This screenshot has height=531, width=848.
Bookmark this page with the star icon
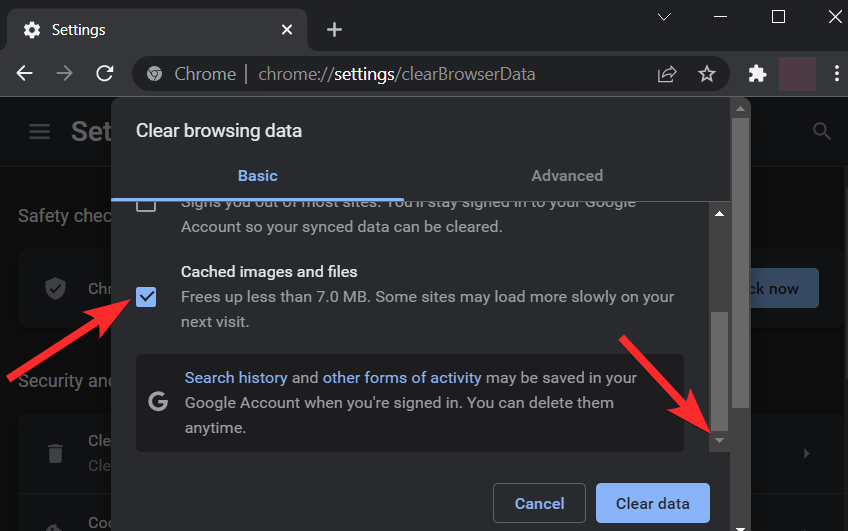(707, 73)
